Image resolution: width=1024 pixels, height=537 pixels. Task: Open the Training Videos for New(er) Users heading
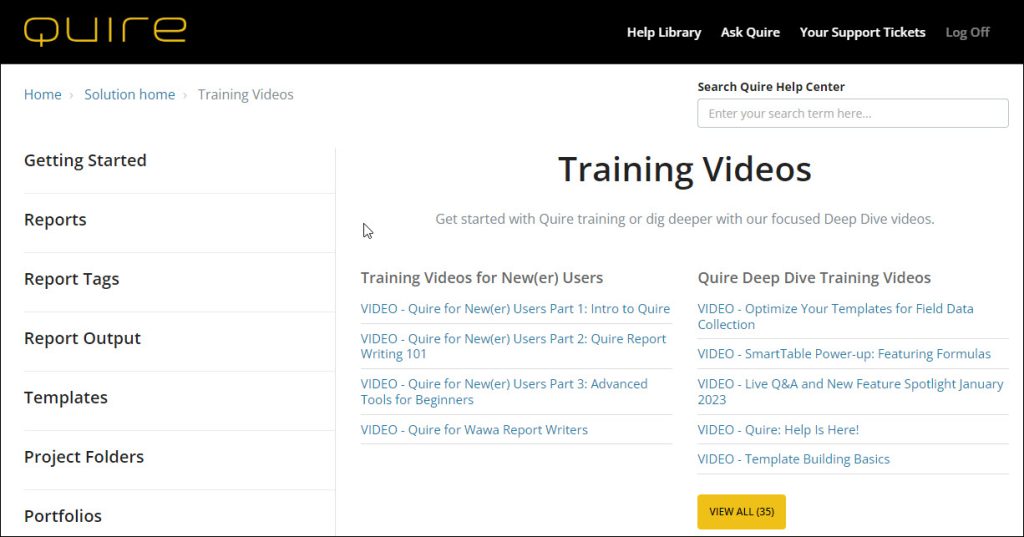(x=481, y=278)
